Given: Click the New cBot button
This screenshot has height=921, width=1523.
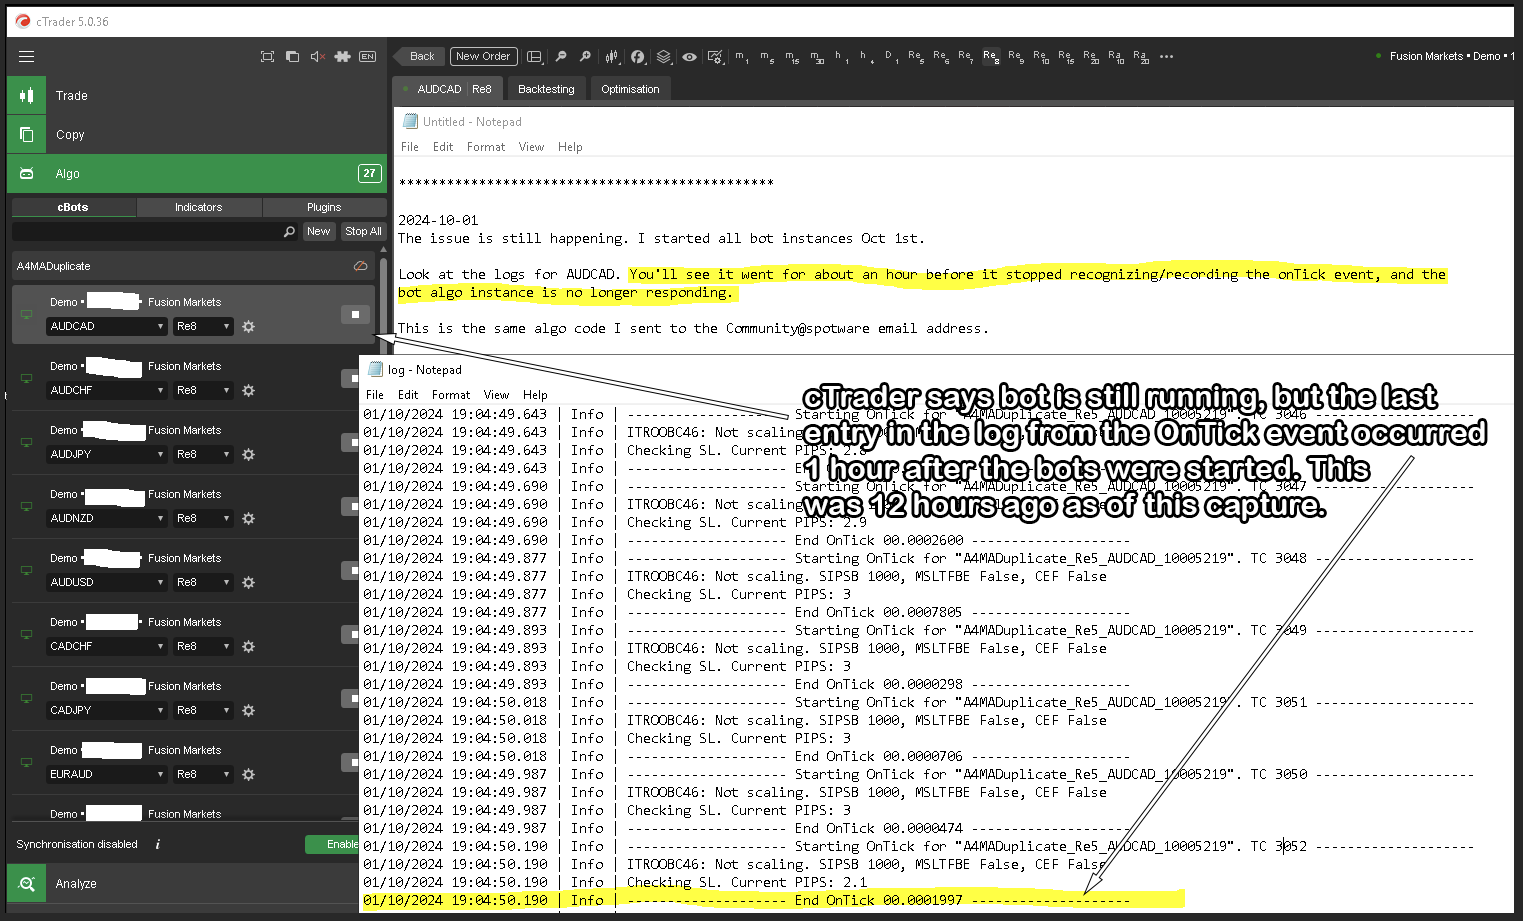Looking at the screenshot, I should [x=319, y=231].
